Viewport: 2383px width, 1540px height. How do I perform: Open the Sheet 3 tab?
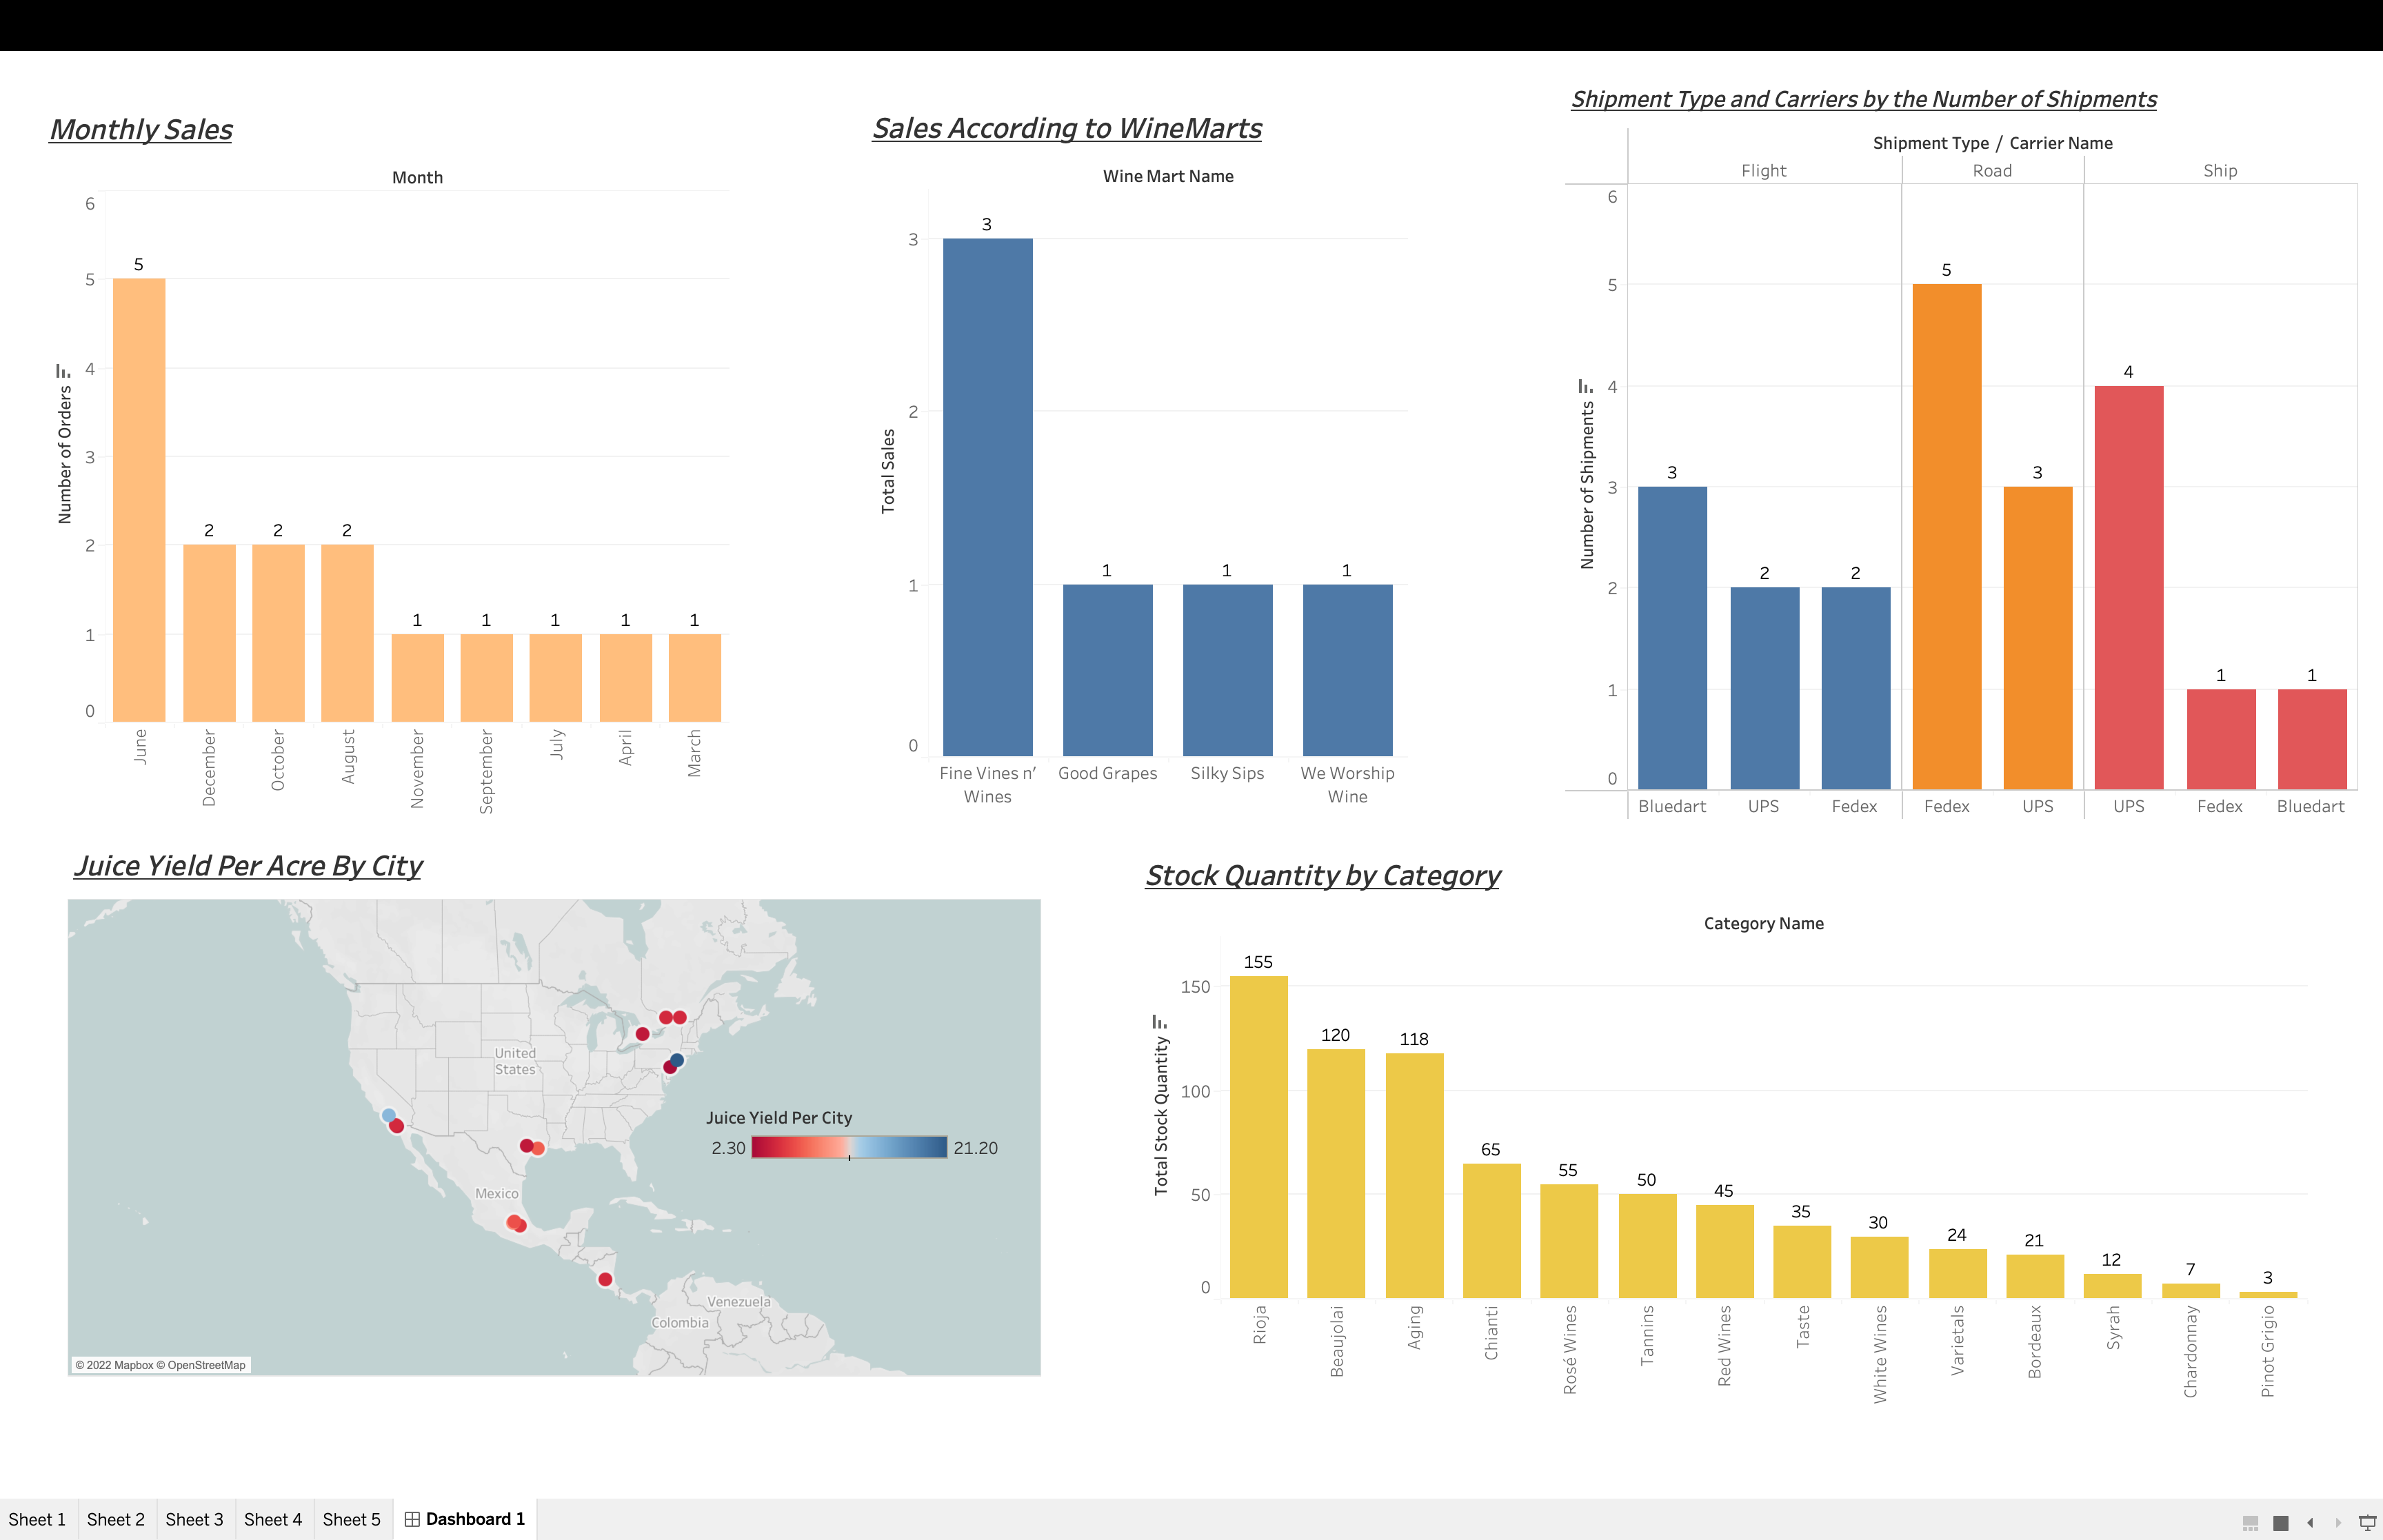194,1519
